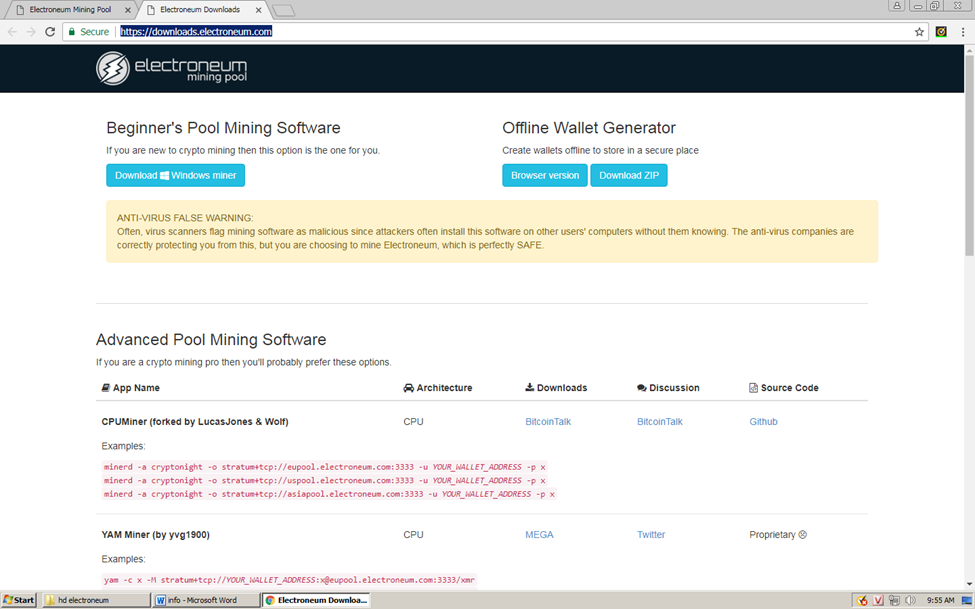Viewport: 975px width, 609px height.
Task: Open CPUMiner BitcoinTalk discussion link
Action: point(660,422)
